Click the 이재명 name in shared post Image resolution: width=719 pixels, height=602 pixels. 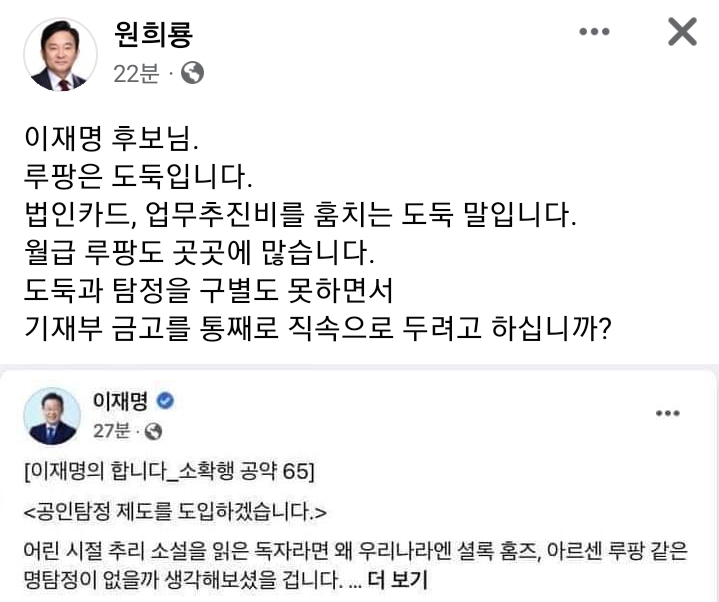pyautogui.click(x=120, y=402)
